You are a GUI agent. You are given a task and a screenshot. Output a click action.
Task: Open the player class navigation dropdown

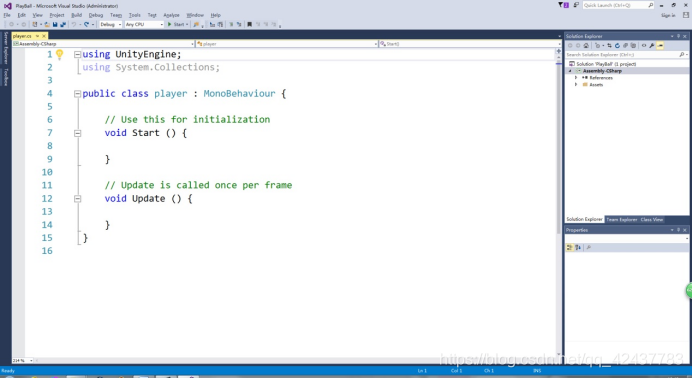[x=286, y=44]
